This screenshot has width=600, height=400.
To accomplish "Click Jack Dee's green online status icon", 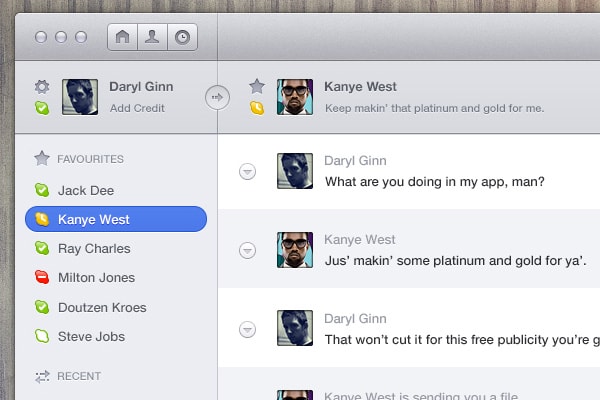I will pos(42,190).
